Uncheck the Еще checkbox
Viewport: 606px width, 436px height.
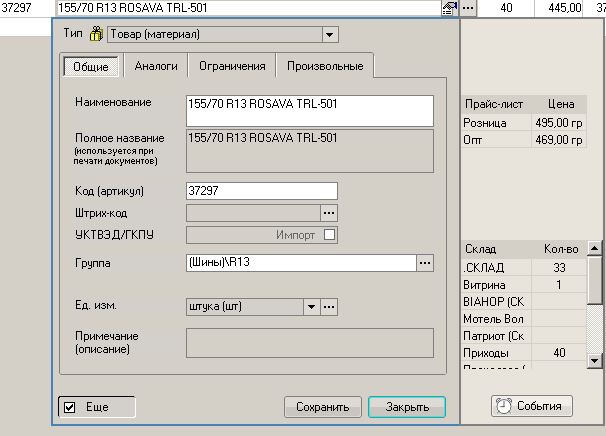click(x=70, y=407)
